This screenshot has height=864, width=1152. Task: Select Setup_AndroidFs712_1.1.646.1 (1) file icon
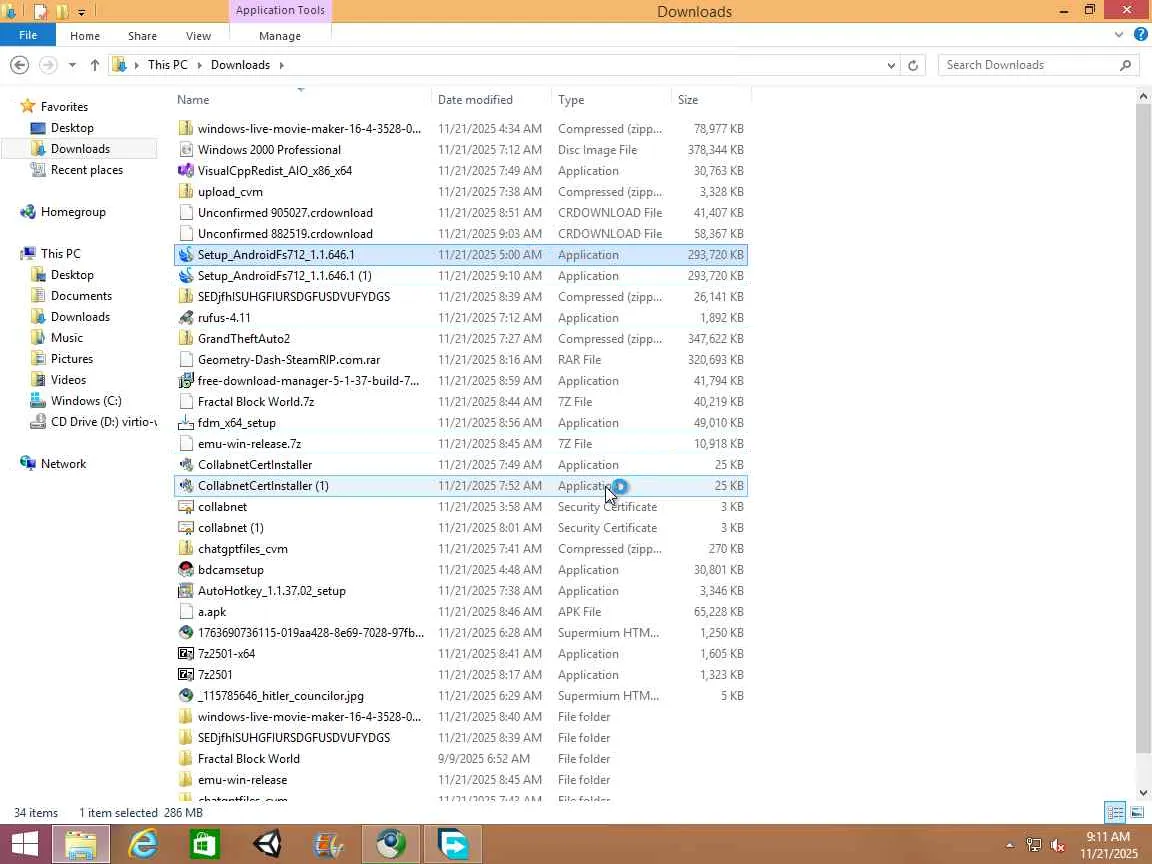click(x=186, y=276)
